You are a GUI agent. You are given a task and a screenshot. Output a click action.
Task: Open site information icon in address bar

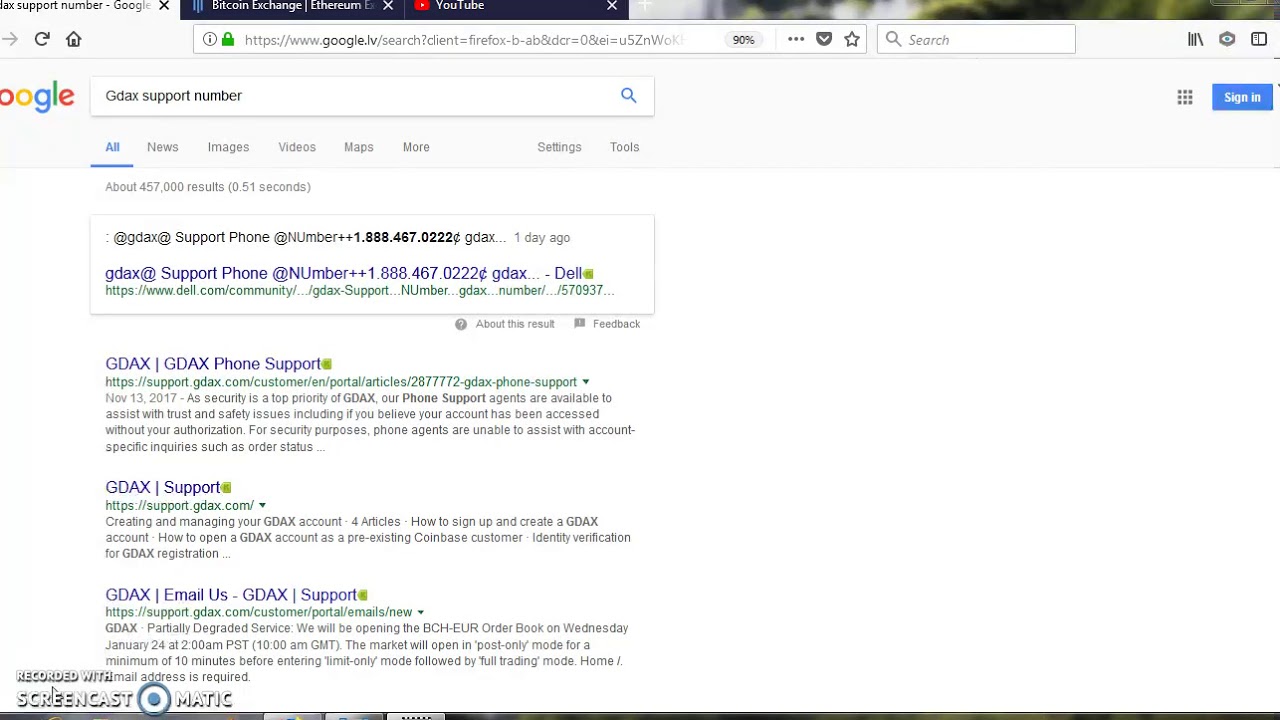(209, 39)
